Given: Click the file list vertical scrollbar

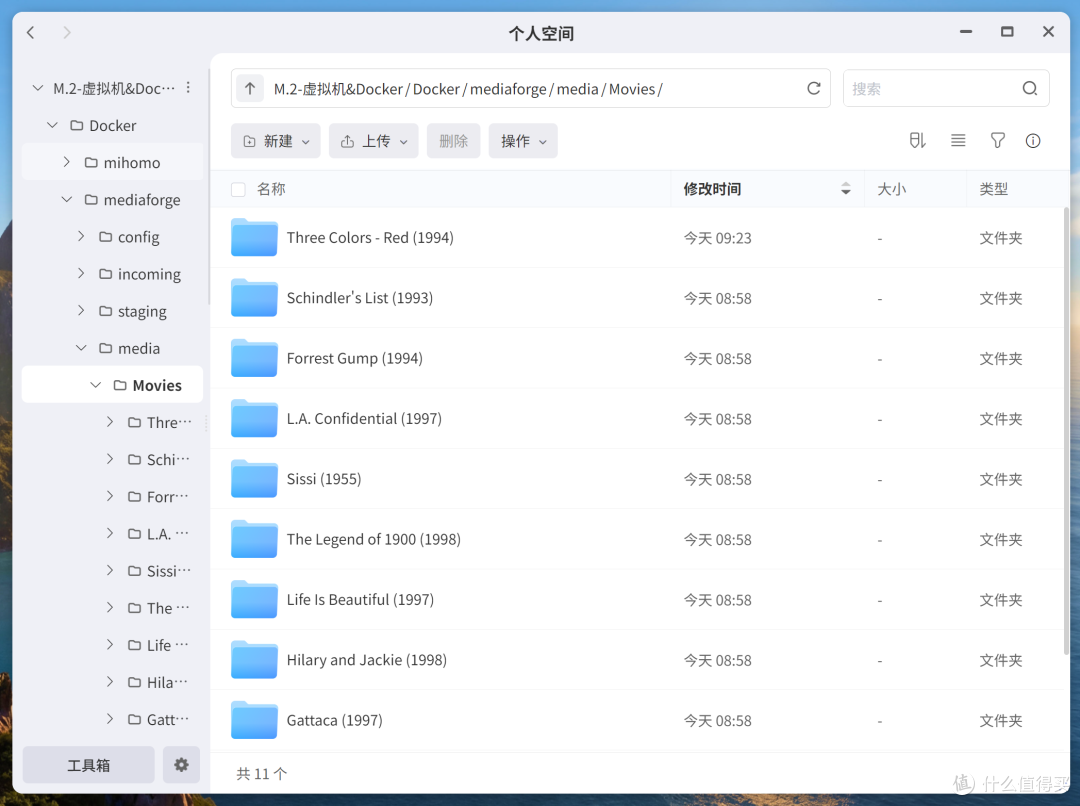Looking at the screenshot, I should tap(1066, 431).
